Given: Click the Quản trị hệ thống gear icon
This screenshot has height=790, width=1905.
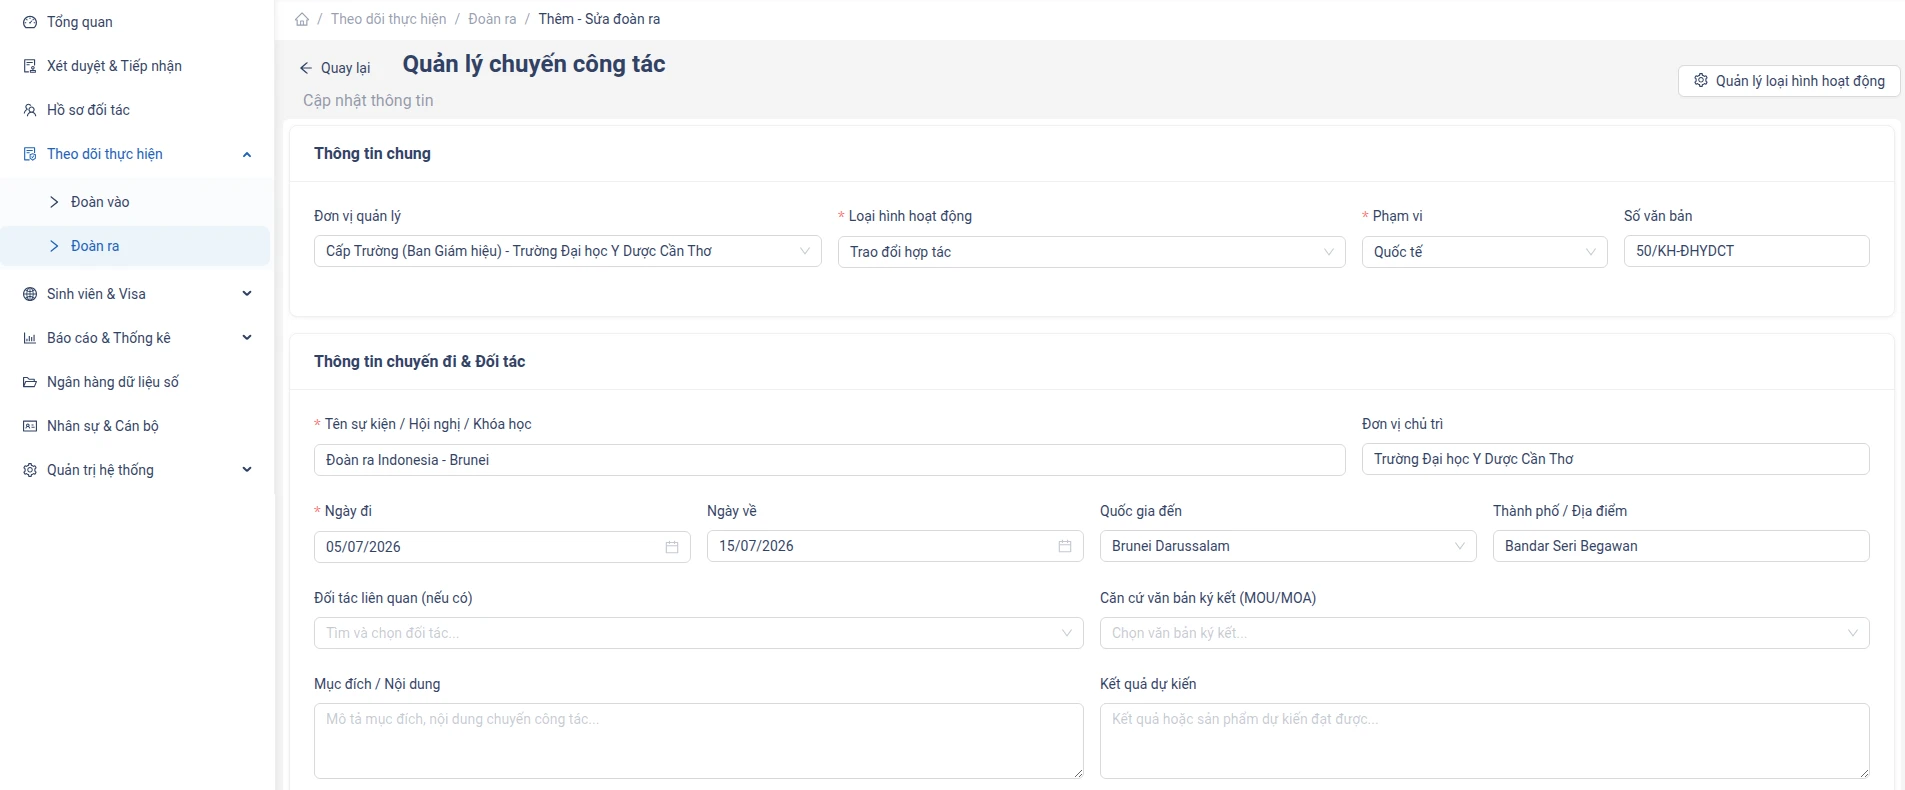Looking at the screenshot, I should tap(30, 470).
